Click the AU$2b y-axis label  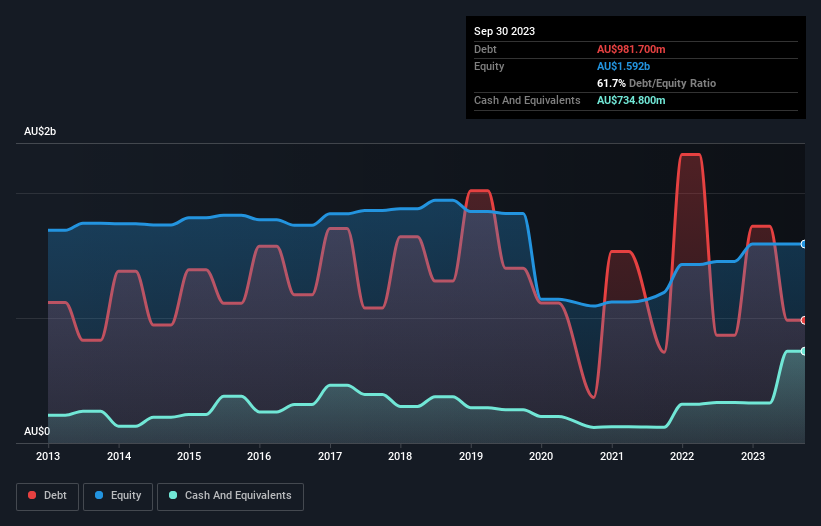pyautogui.click(x=40, y=131)
